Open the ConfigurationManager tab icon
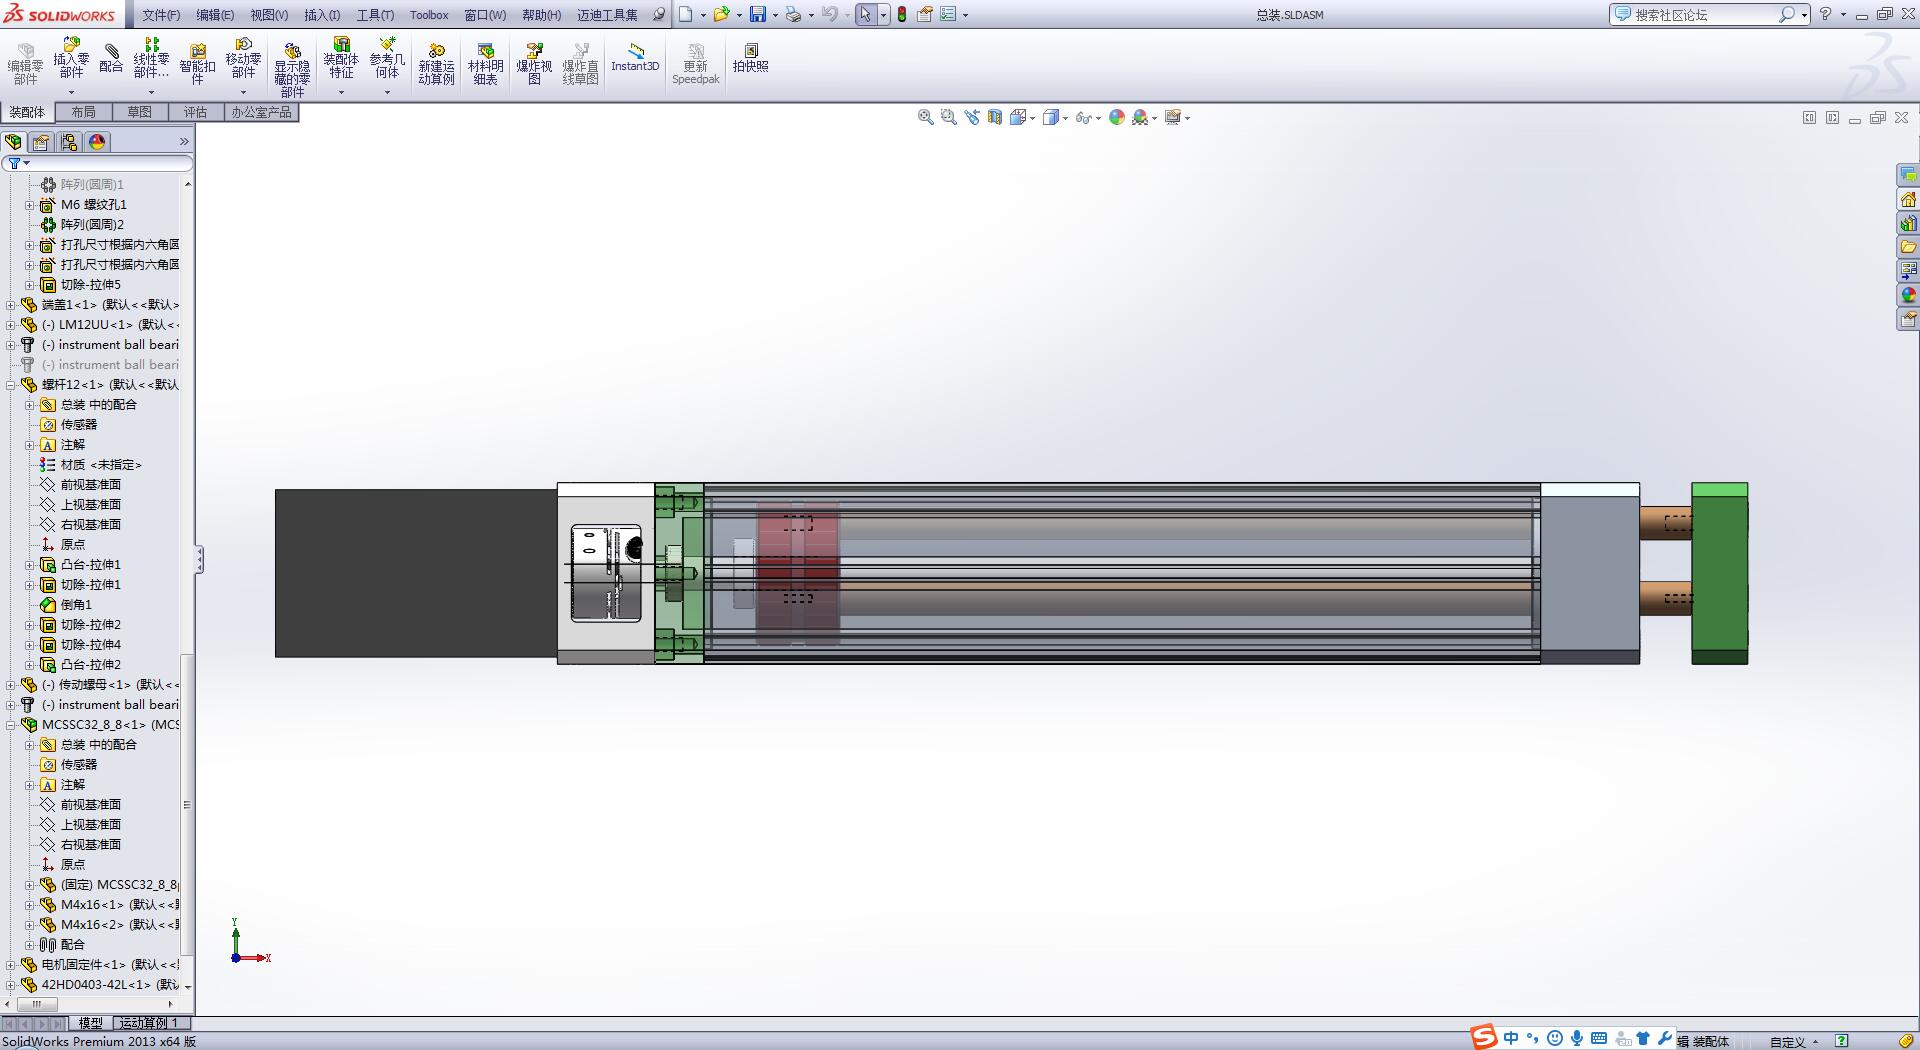The image size is (1920, 1050). [x=69, y=142]
